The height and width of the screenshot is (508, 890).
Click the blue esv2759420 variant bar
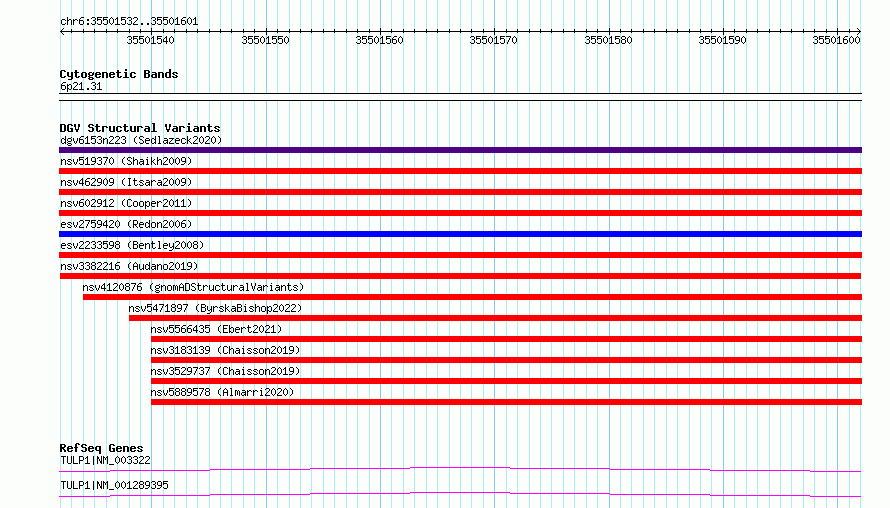(460, 234)
